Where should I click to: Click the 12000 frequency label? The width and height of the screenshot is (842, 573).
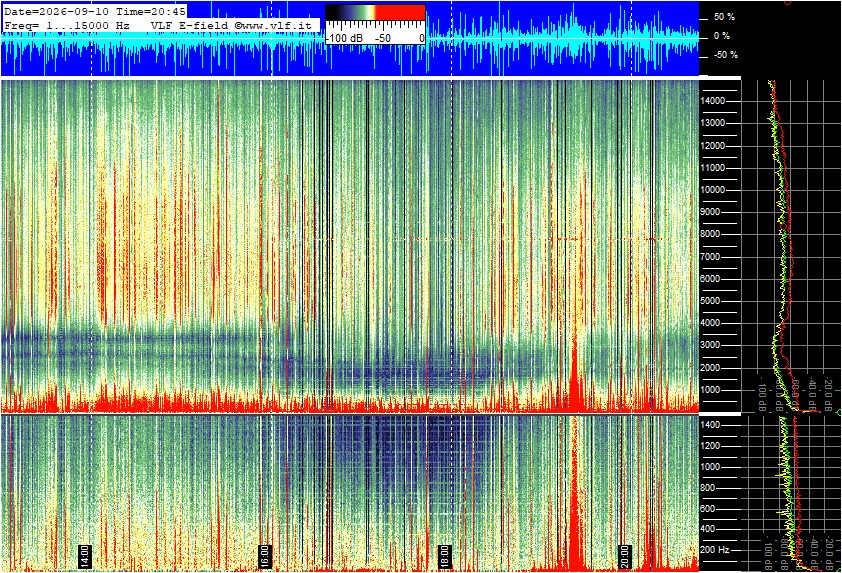[x=713, y=146]
